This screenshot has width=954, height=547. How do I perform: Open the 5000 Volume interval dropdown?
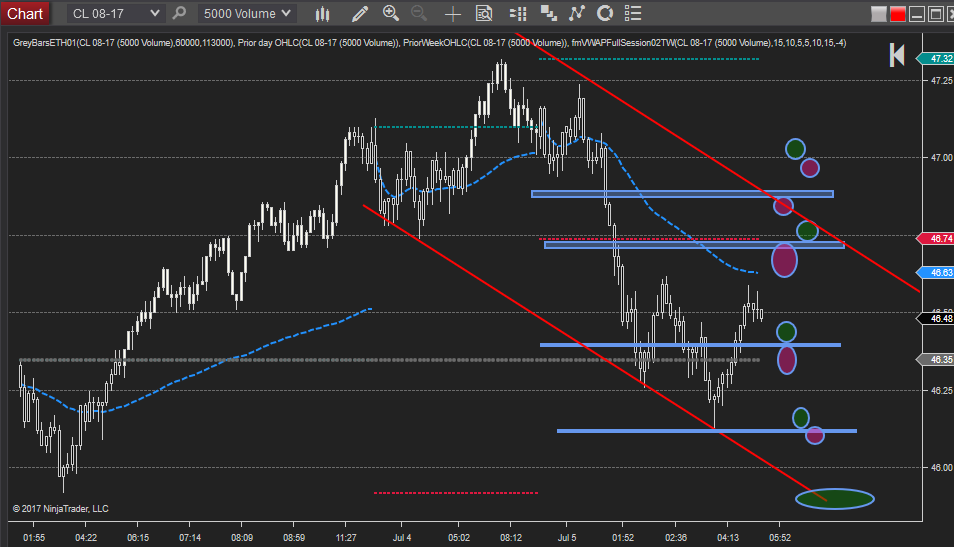[247, 13]
